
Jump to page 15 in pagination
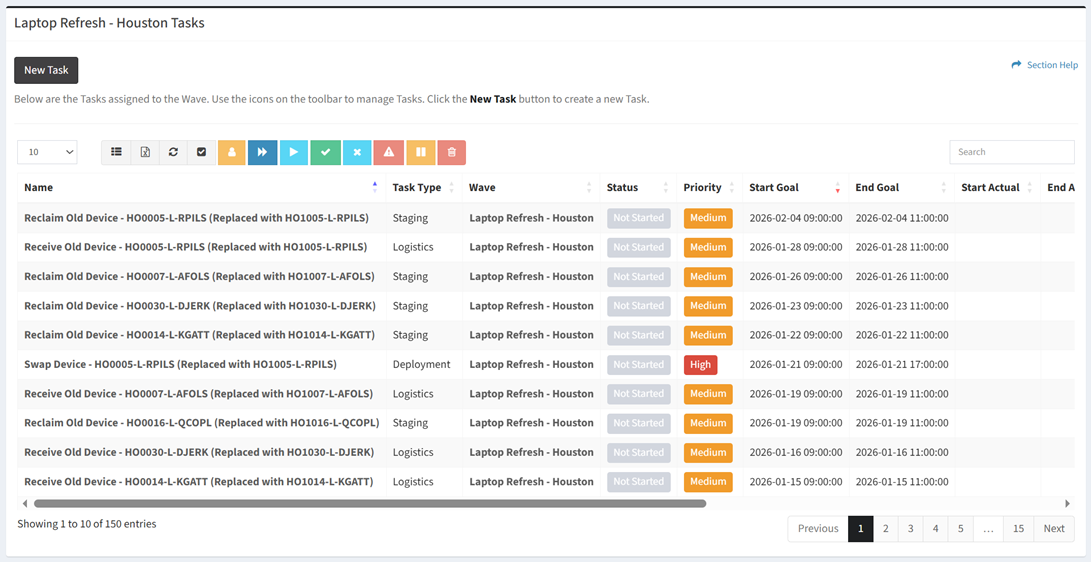point(1018,528)
